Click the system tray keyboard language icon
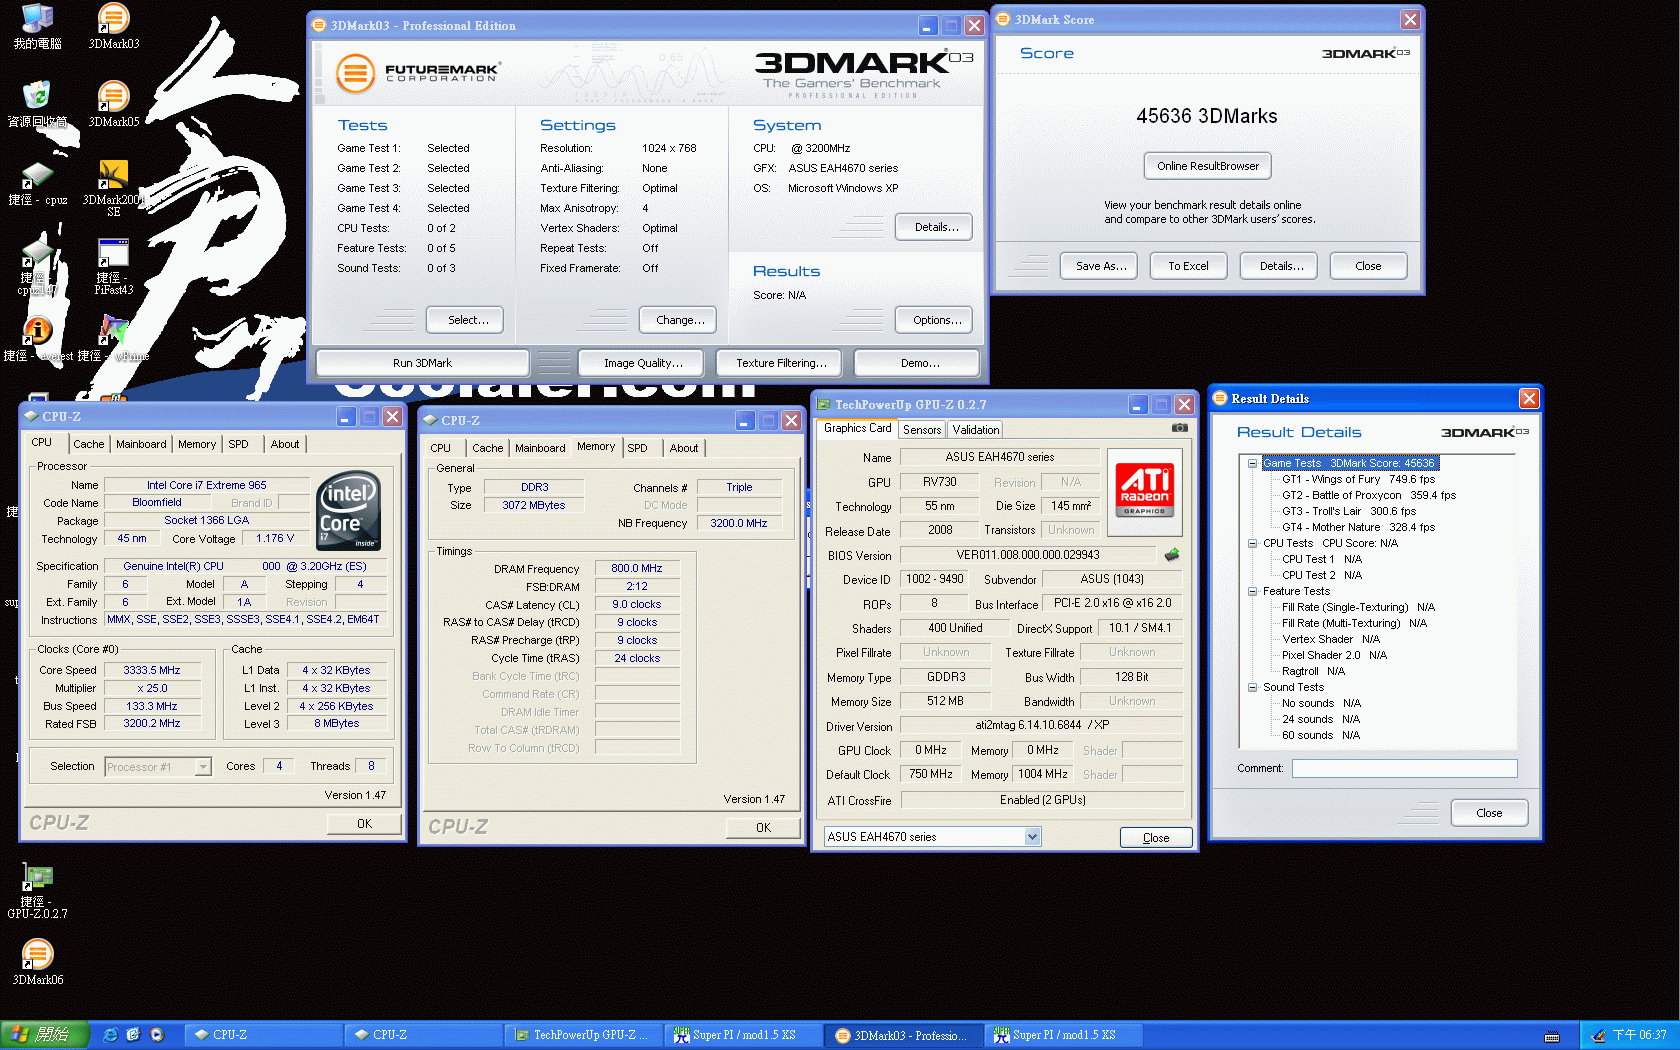 pos(1552,1036)
